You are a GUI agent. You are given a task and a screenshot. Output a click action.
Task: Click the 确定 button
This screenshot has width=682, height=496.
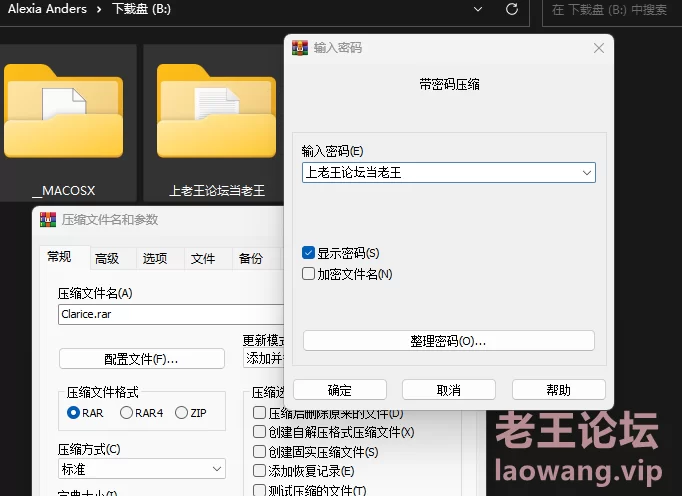339,390
